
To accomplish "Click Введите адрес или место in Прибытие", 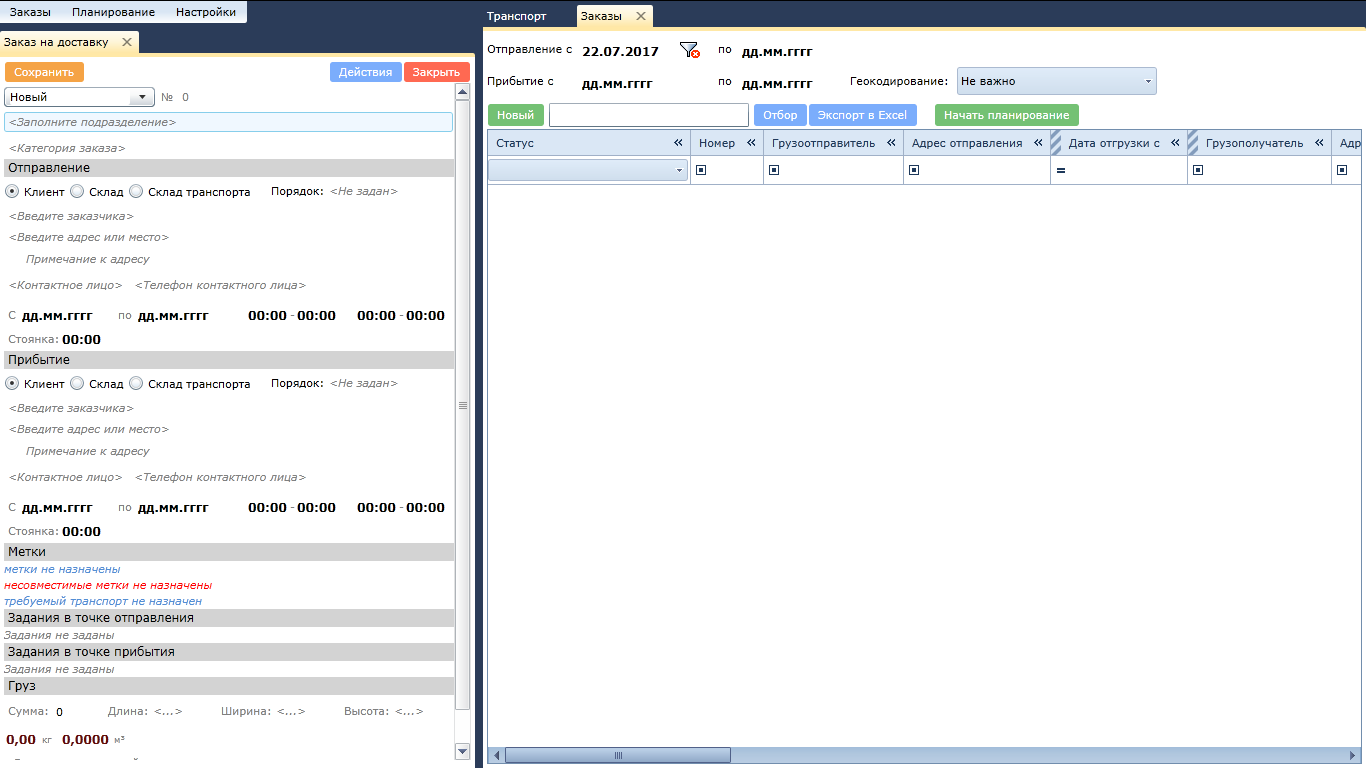I will [x=89, y=429].
